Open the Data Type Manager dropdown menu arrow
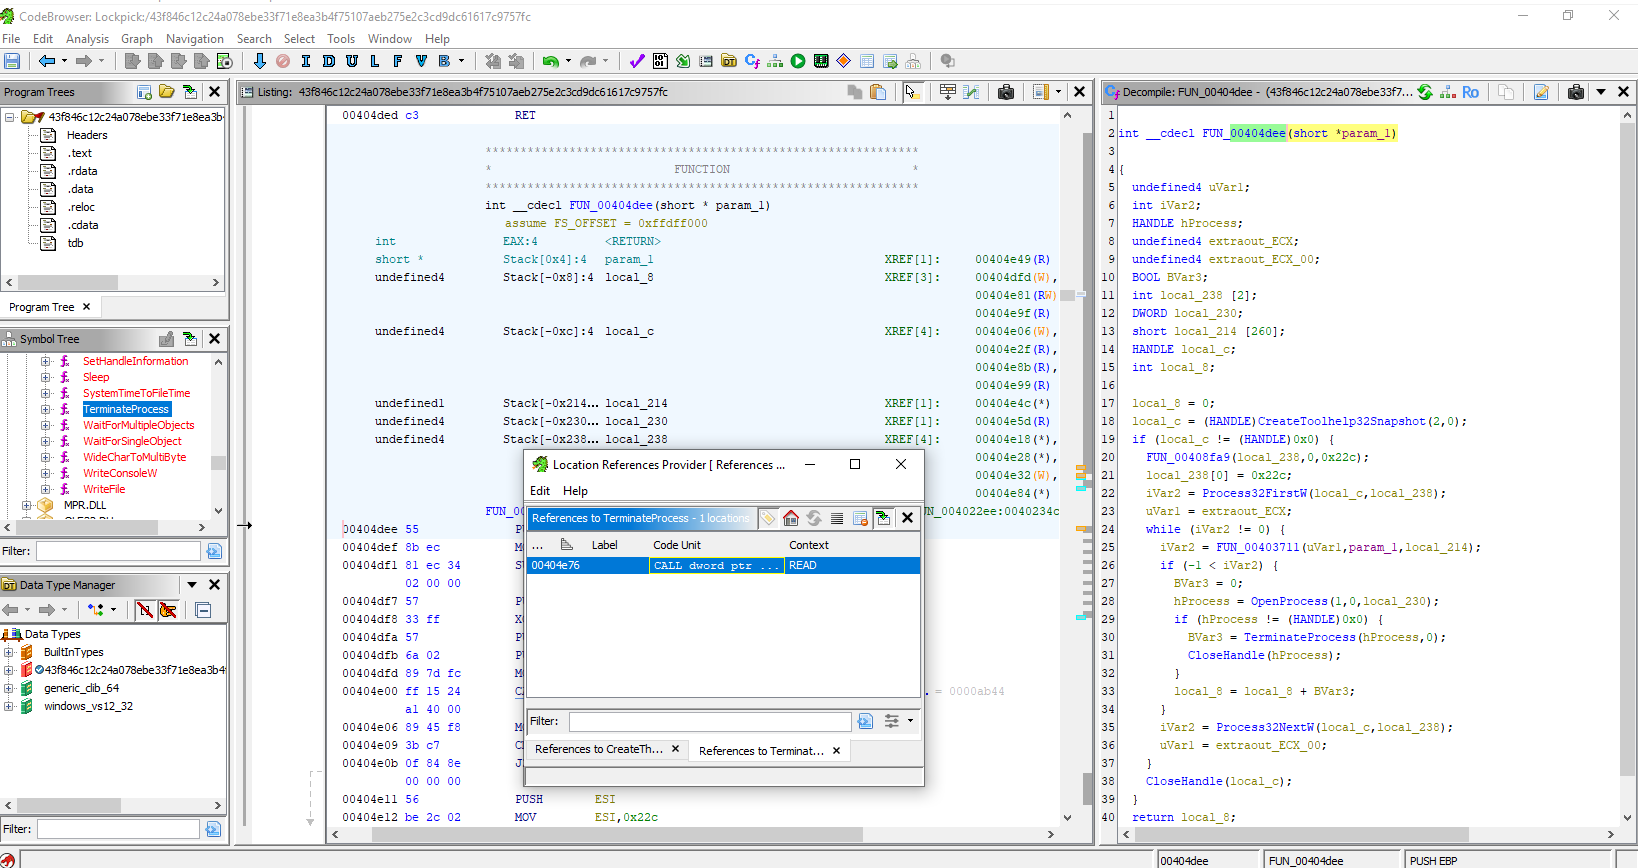This screenshot has width=1638, height=868. click(192, 585)
